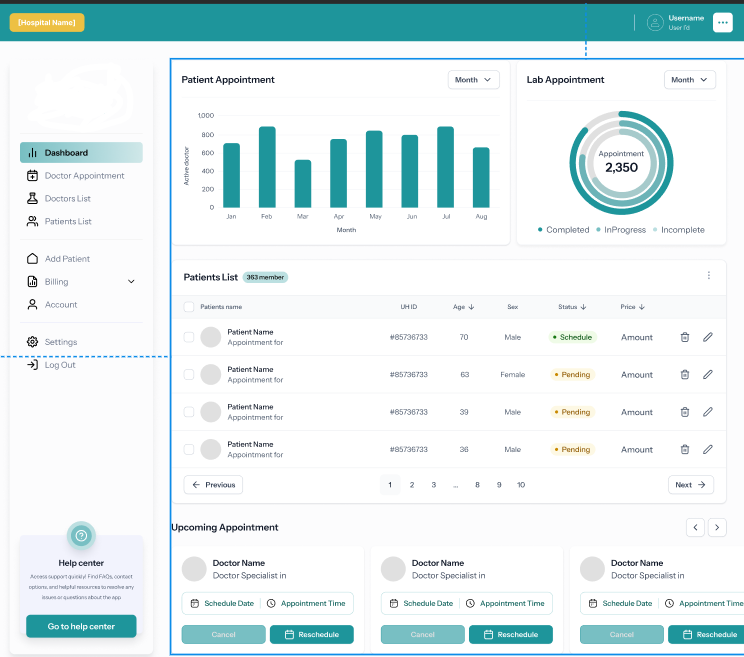Screen dimensions: 744x657
Task: Go to page 3 in pagination
Action: pos(434,485)
